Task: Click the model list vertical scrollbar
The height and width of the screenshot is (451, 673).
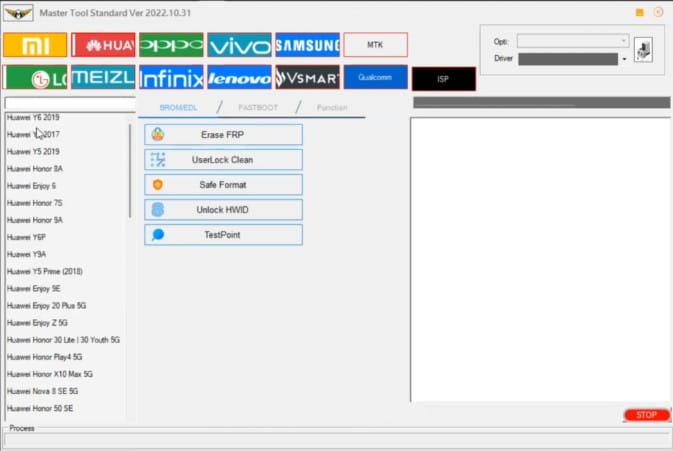Action: click(x=130, y=172)
